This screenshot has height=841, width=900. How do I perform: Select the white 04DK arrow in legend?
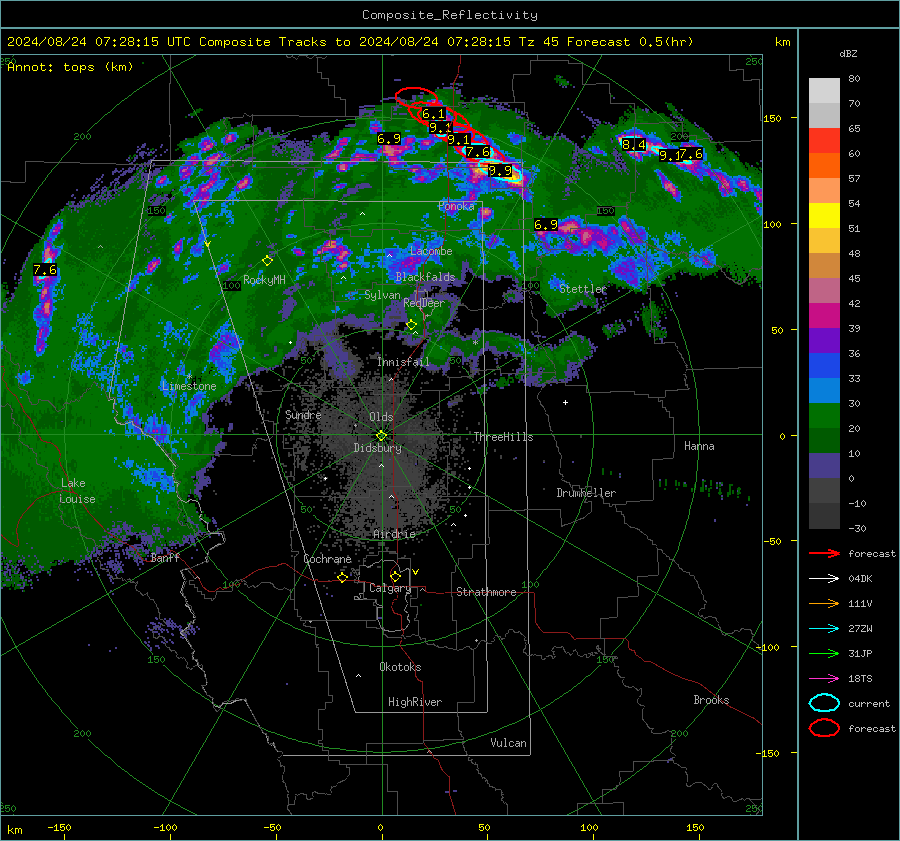[x=824, y=579]
